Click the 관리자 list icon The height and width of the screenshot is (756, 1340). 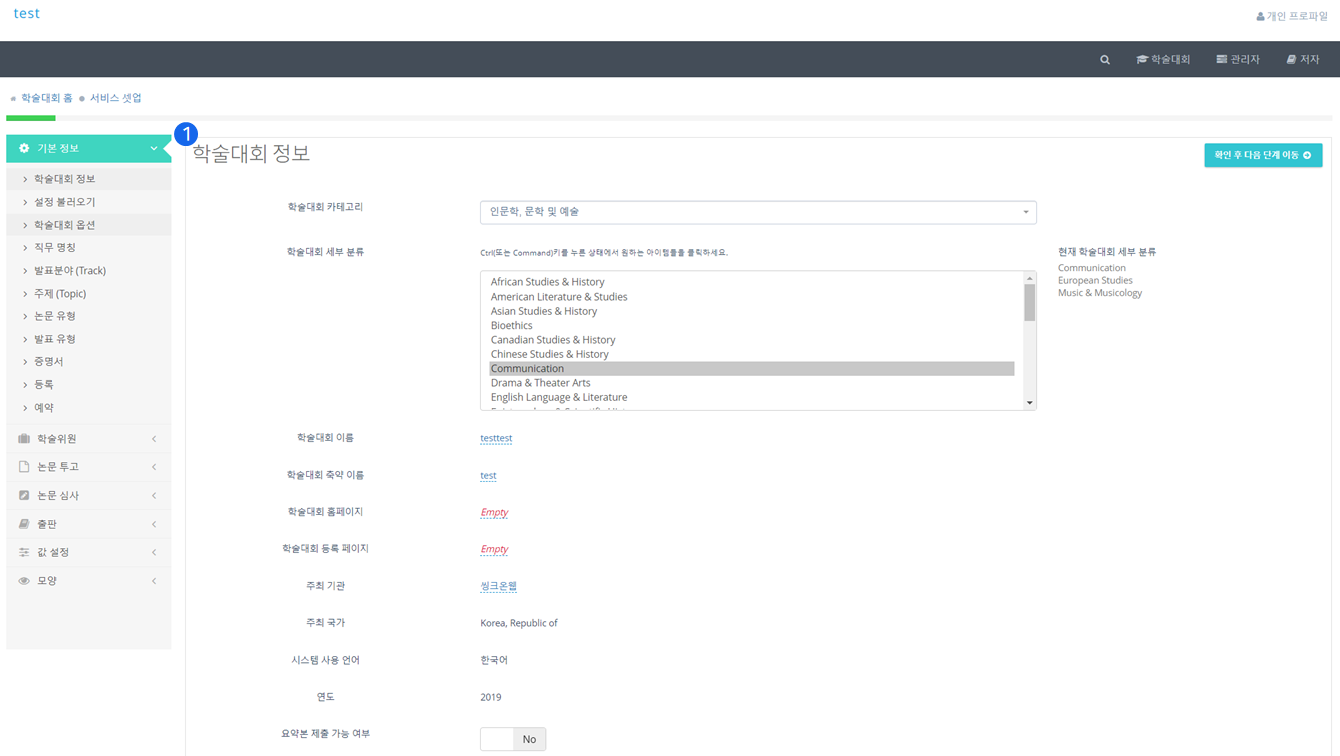[1222, 60]
